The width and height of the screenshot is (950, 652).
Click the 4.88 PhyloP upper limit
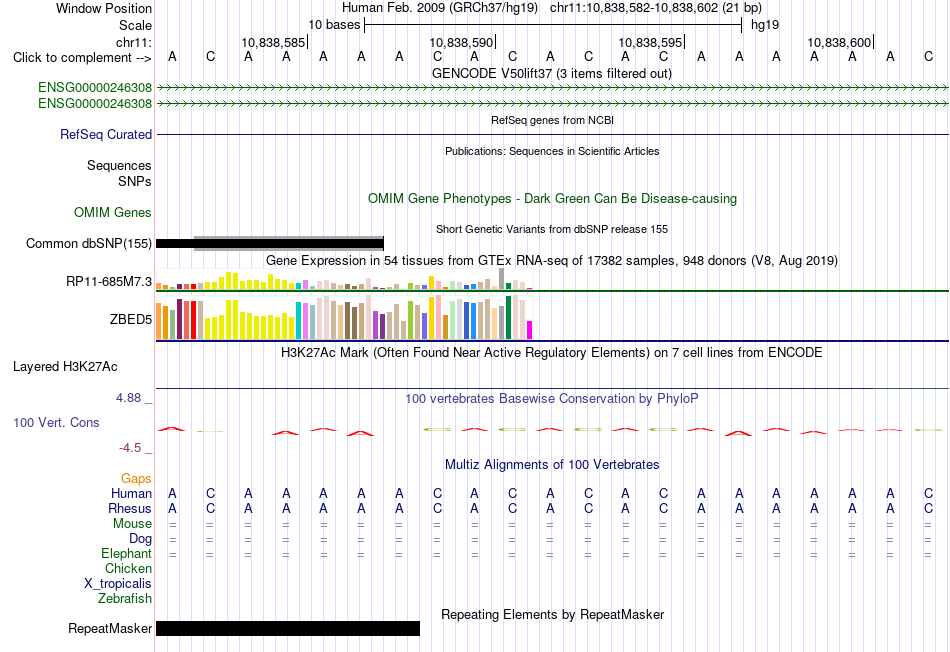128,398
